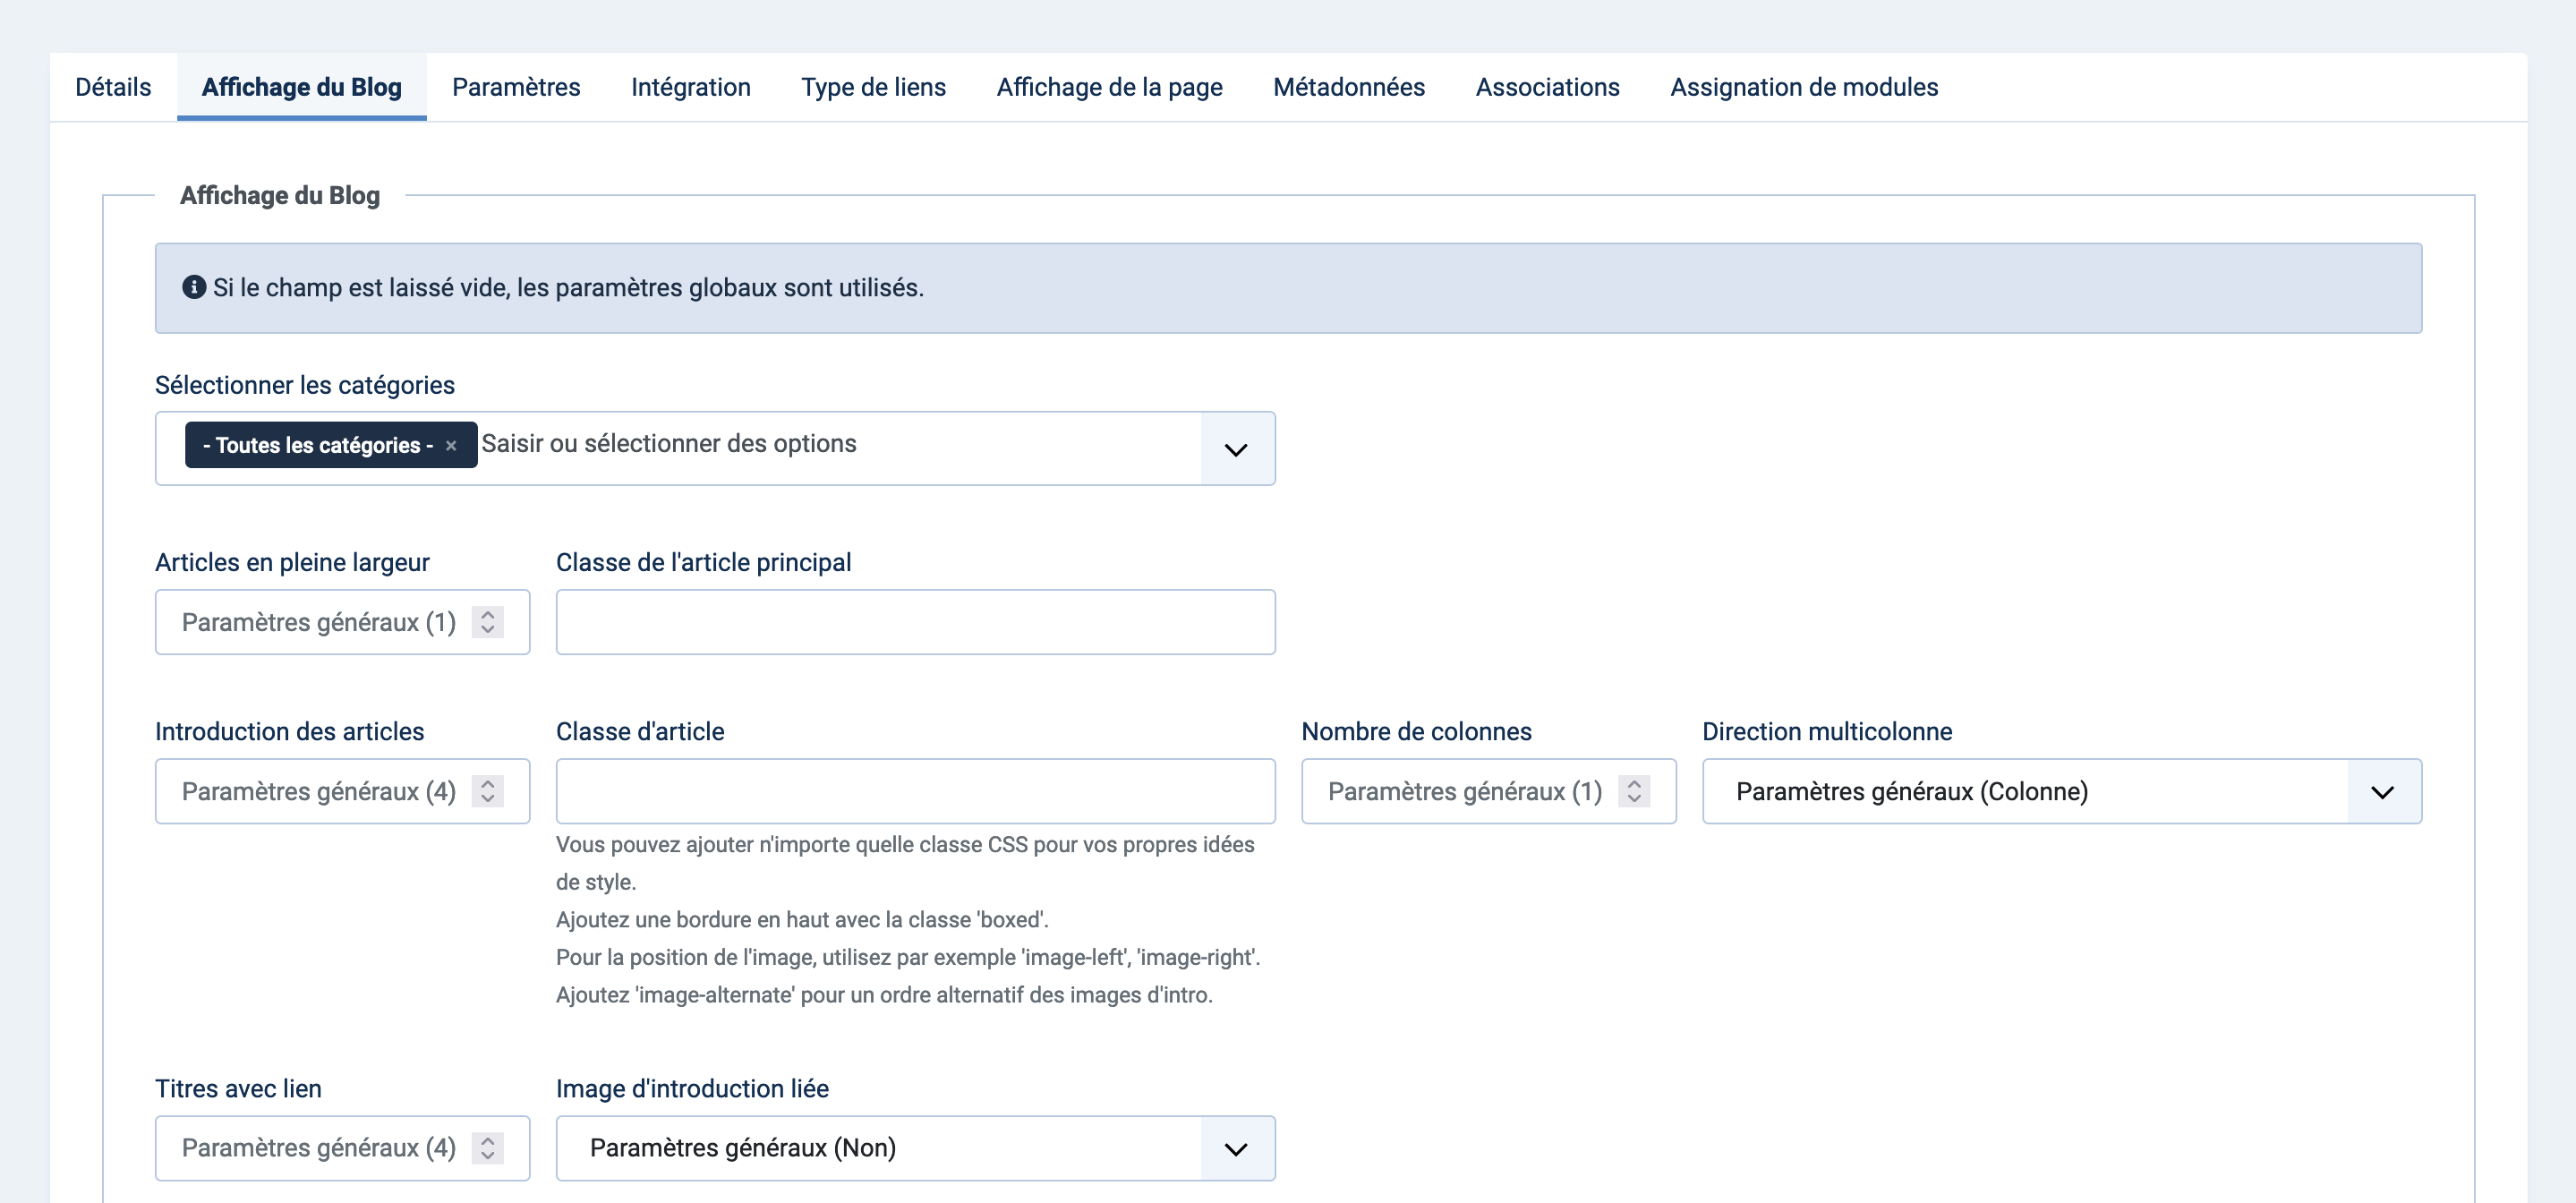Open the Détails tab
Image resolution: width=2576 pixels, height=1203 pixels.
click(113, 87)
